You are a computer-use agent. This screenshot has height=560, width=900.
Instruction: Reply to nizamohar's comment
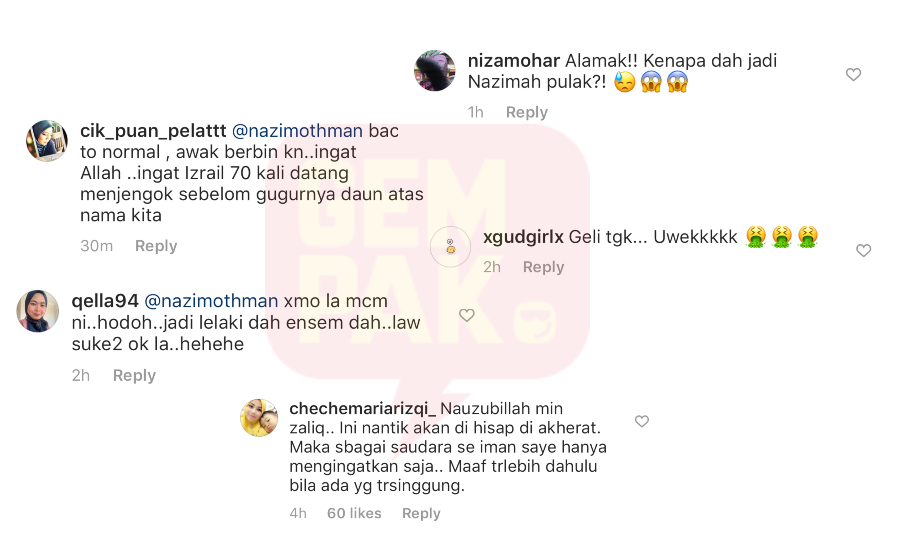point(526,112)
